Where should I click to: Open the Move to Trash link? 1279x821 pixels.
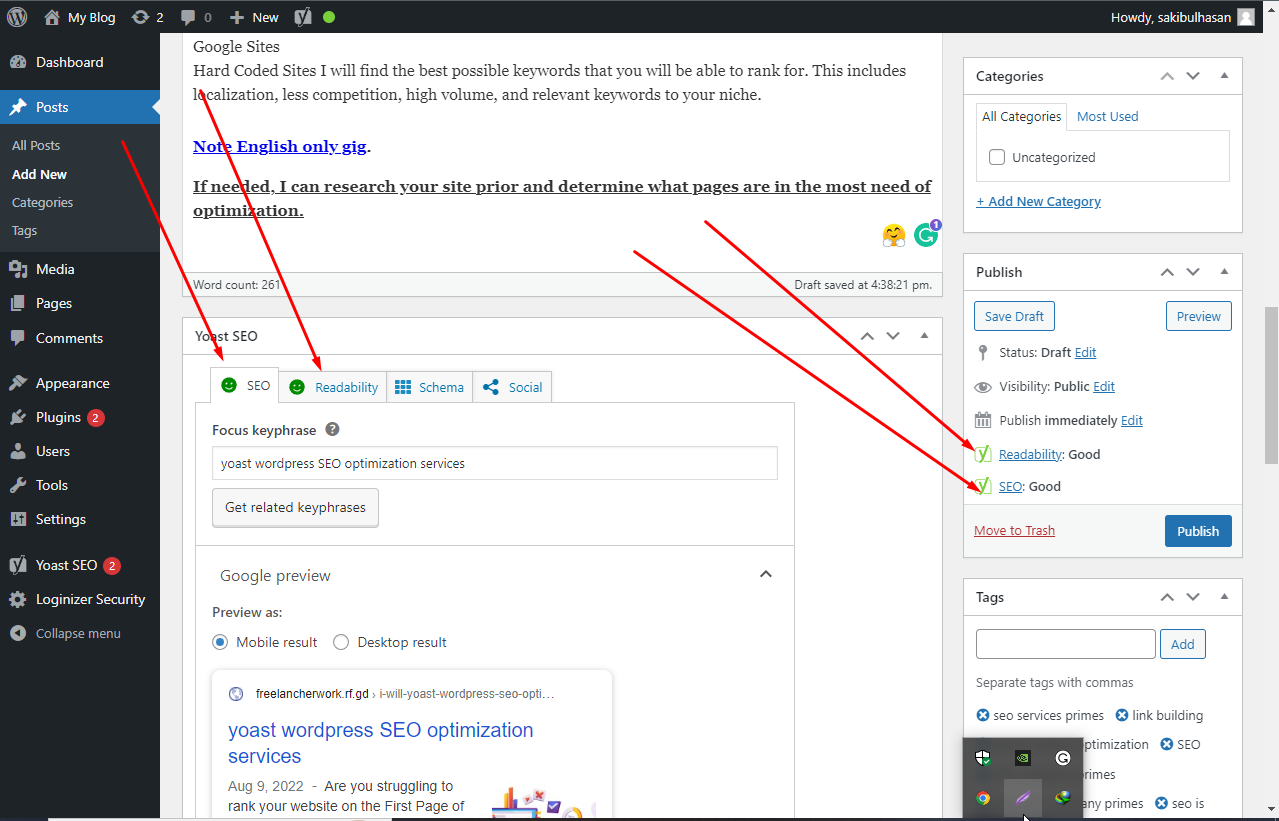[x=1014, y=531]
